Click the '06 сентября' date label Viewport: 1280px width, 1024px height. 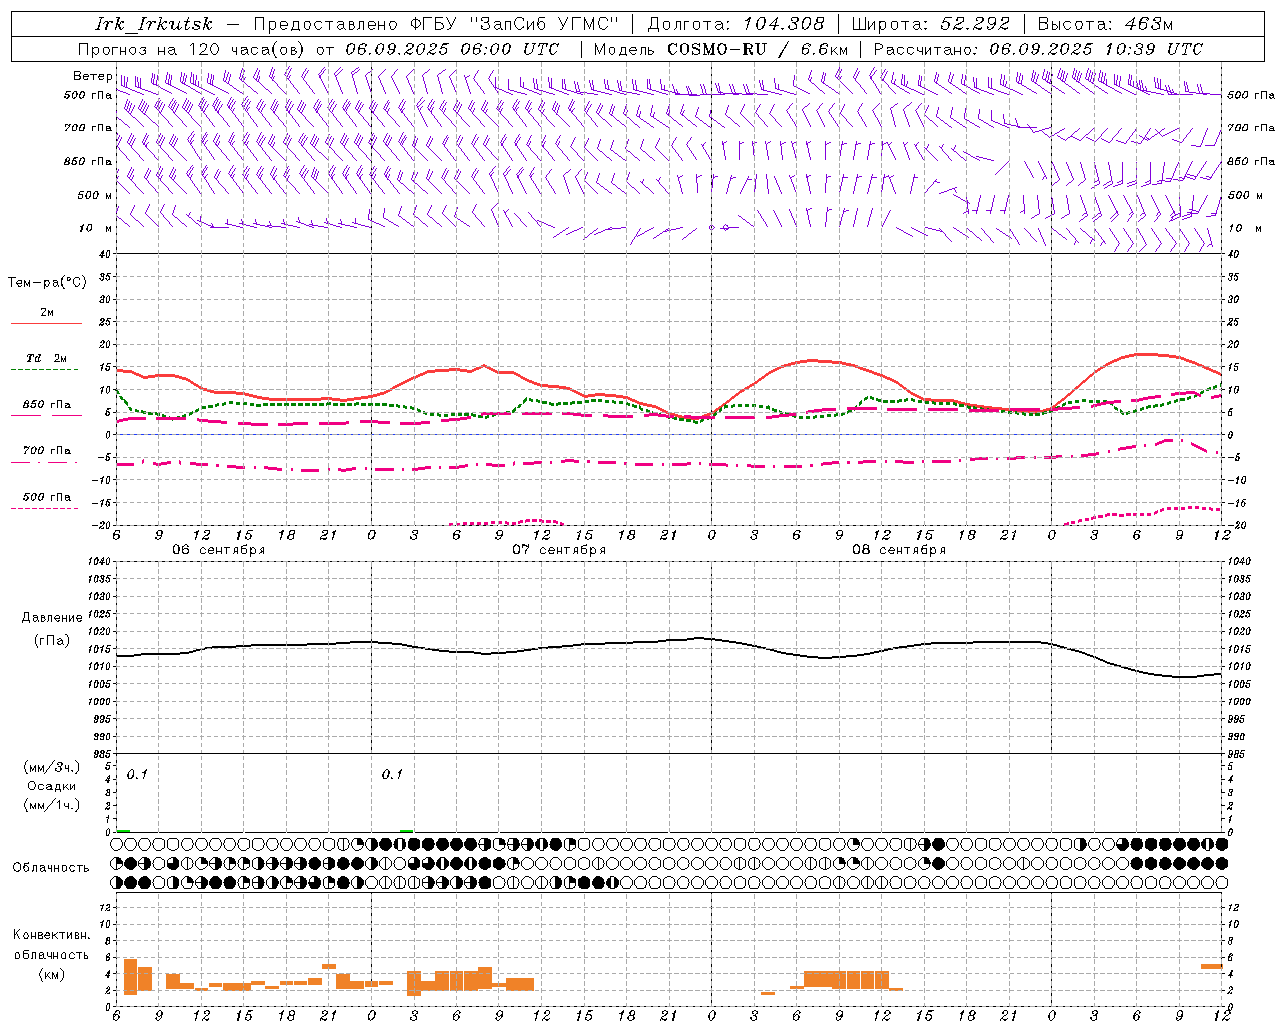click(x=218, y=550)
